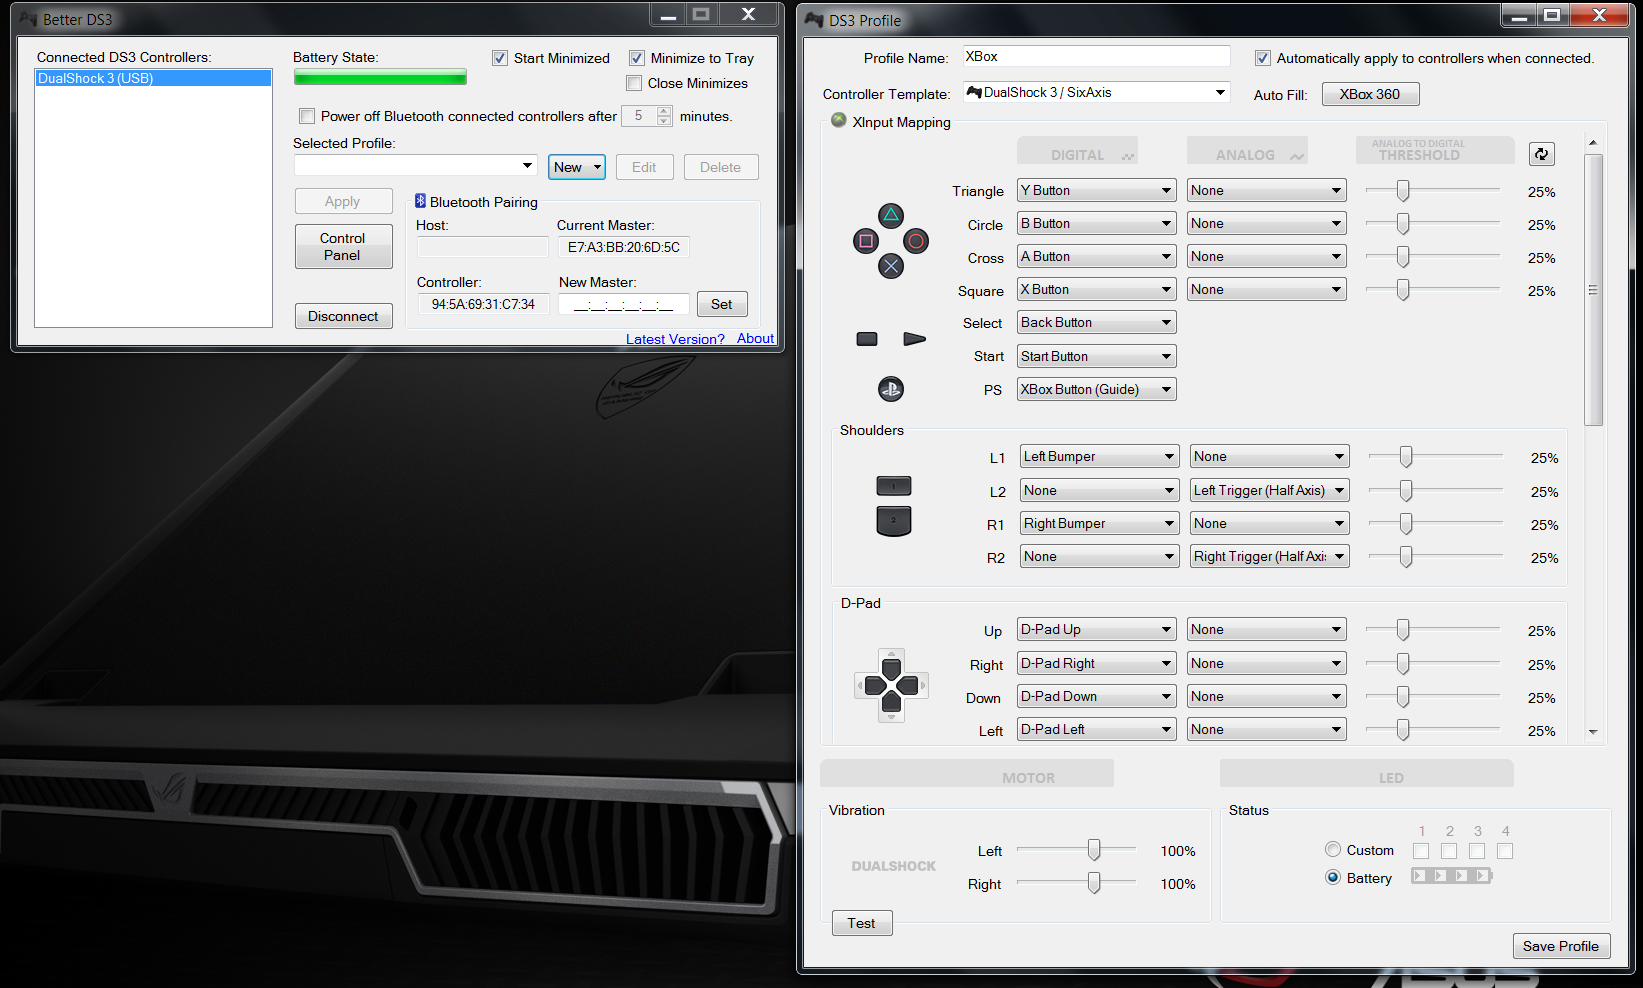Click the vibration Test button
This screenshot has width=1643, height=988.
click(861, 923)
